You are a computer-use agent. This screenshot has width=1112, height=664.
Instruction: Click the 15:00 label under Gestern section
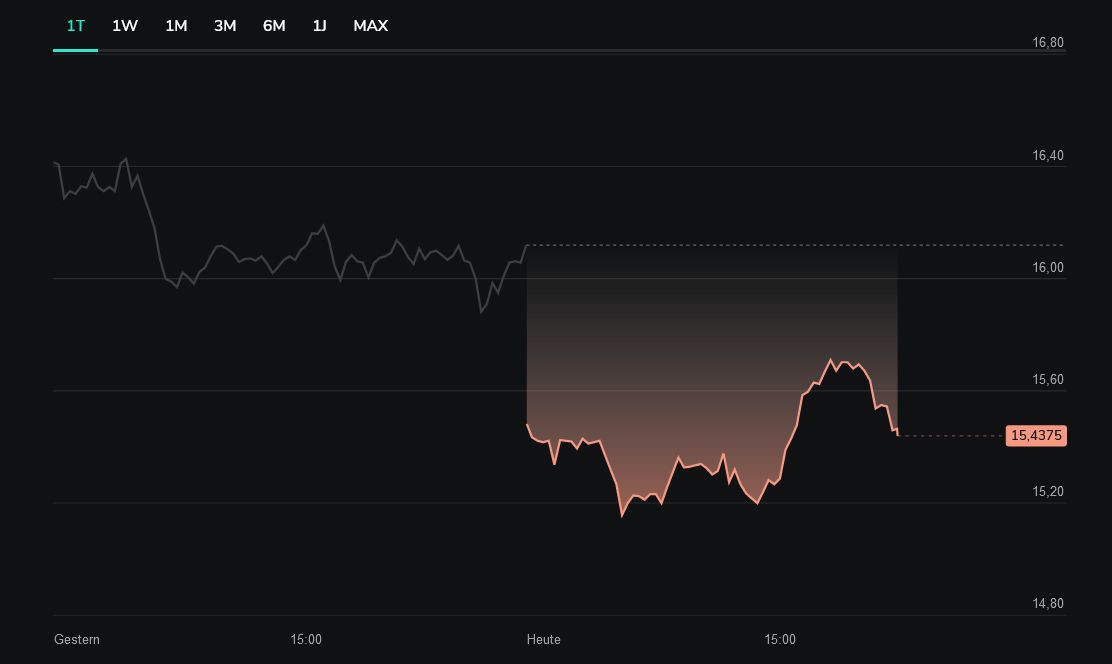coord(306,639)
